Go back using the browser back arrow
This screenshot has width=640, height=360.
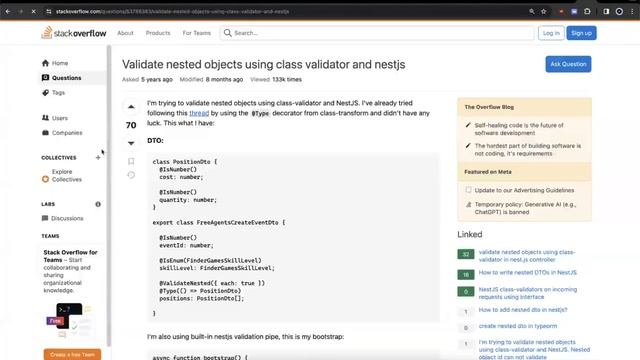pos(8,11)
